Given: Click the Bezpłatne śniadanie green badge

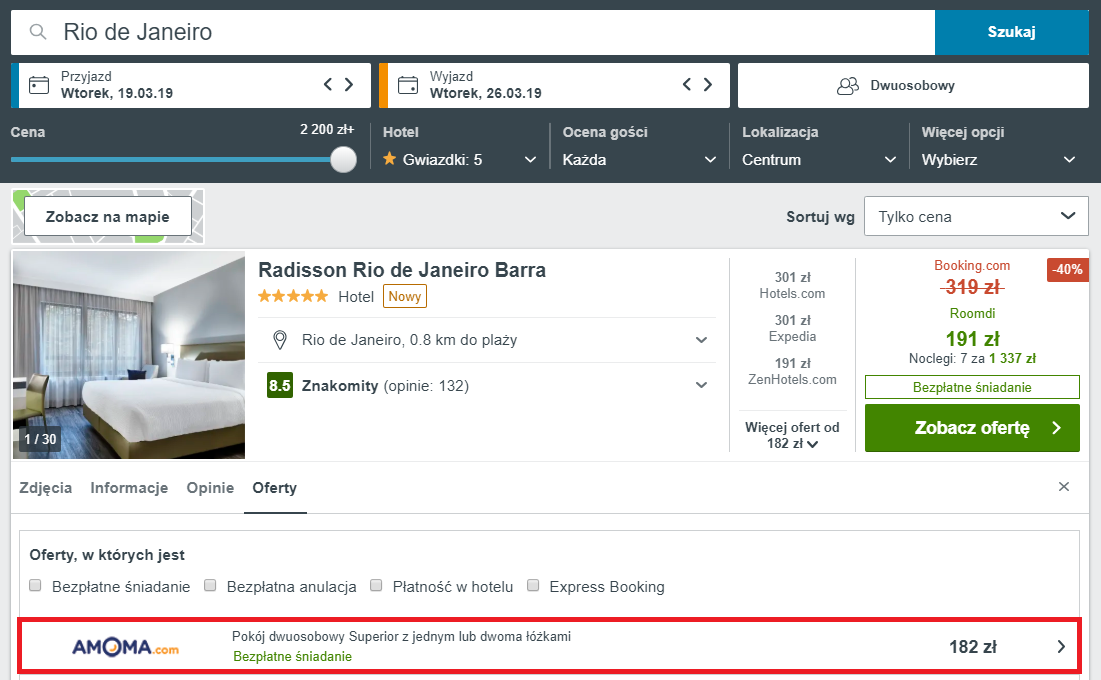Looking at the screenshot, I should 972,387.
